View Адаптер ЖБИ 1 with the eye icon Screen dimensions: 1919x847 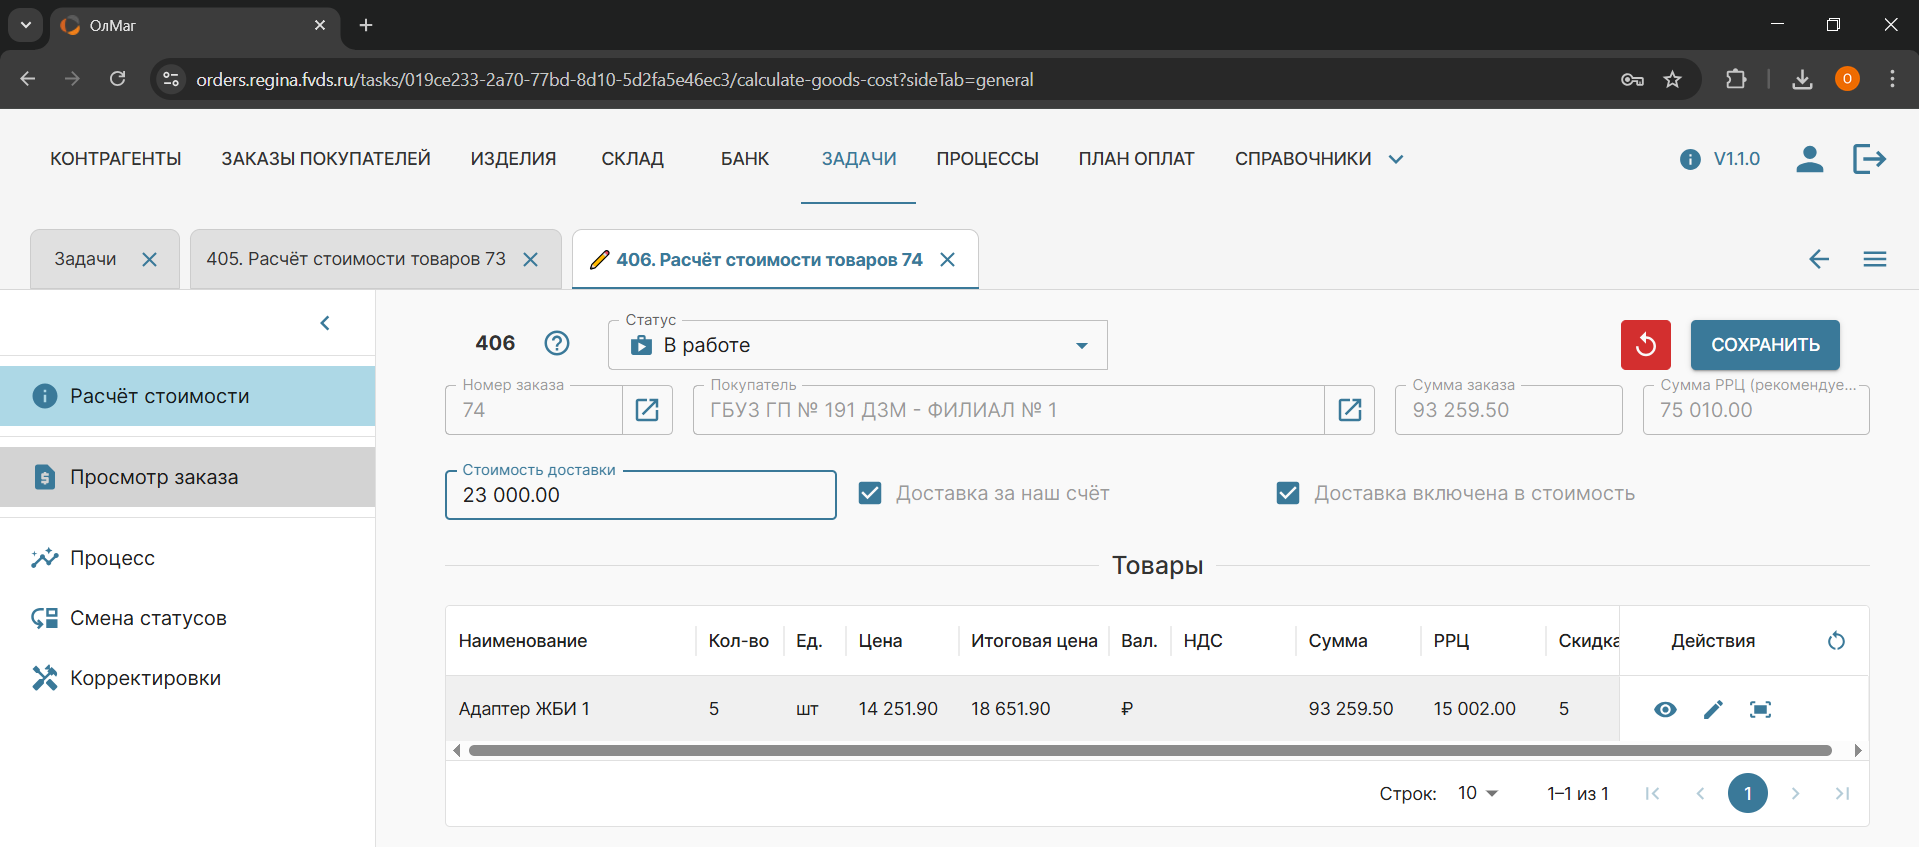[x=1665, y=709]
